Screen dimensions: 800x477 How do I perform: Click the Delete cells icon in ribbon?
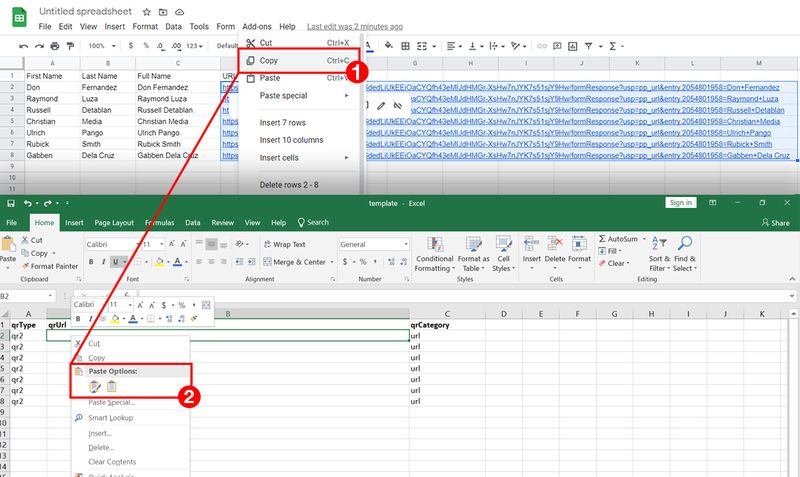(555, 250)
